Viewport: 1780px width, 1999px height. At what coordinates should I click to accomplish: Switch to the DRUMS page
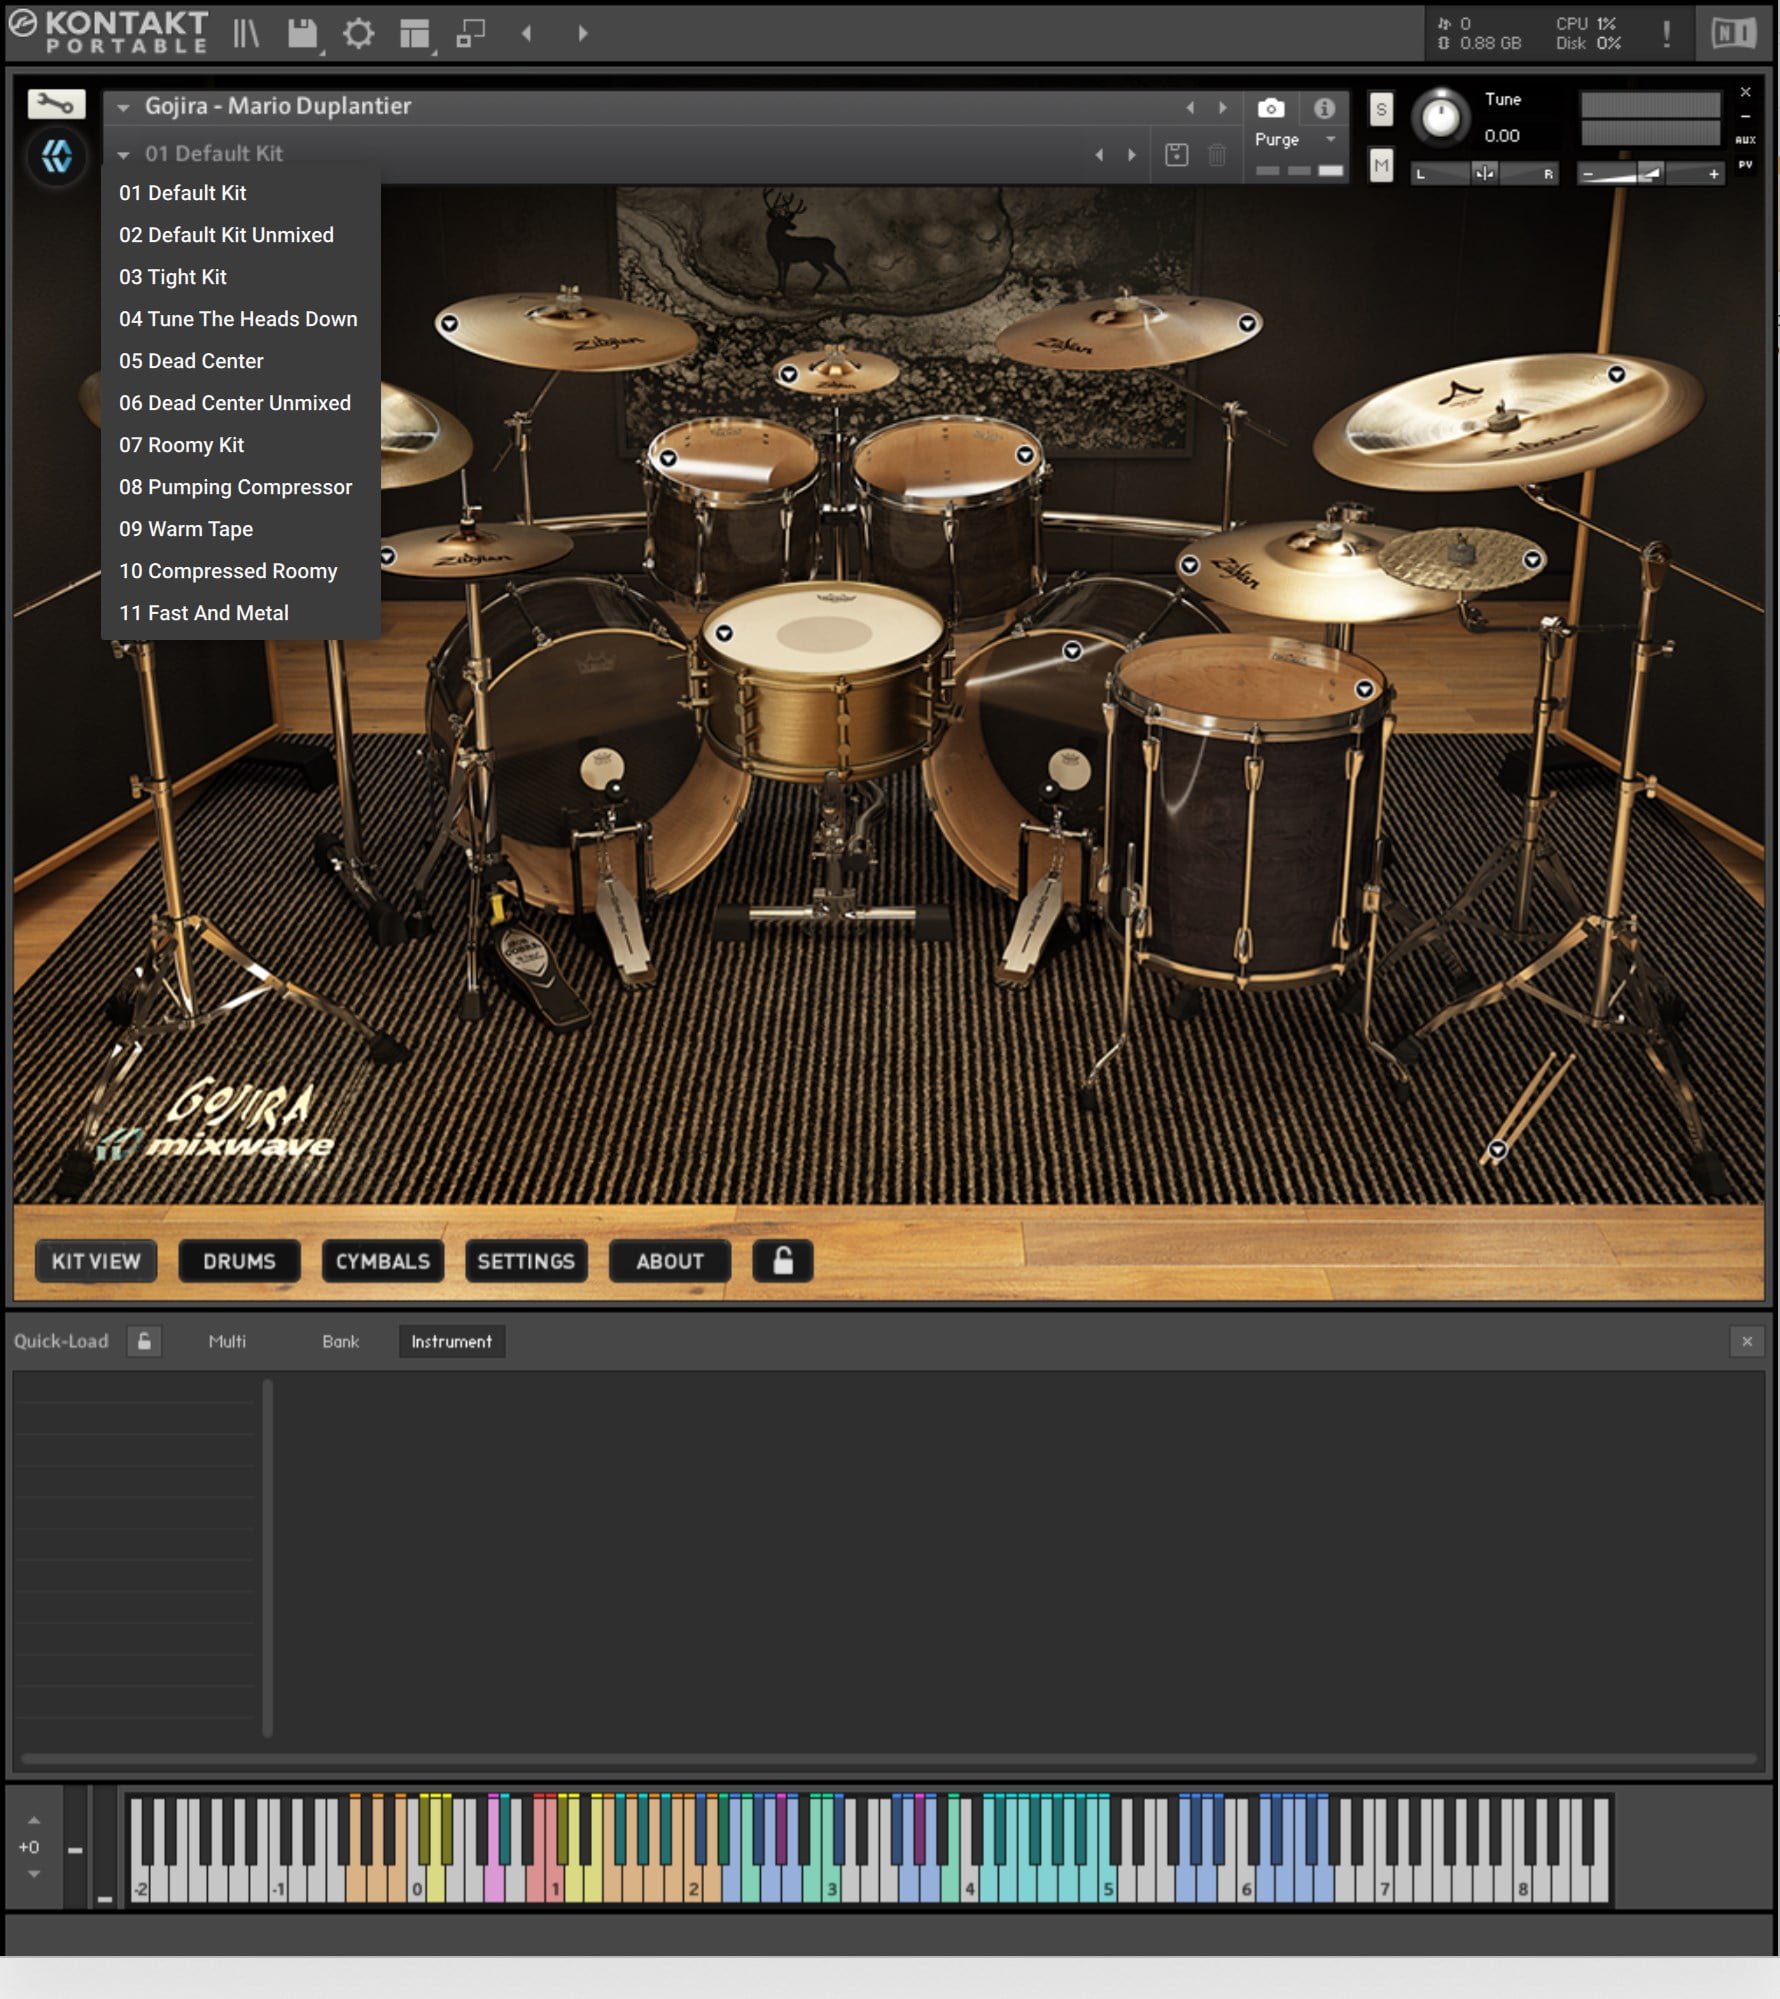pos(239,1261)
